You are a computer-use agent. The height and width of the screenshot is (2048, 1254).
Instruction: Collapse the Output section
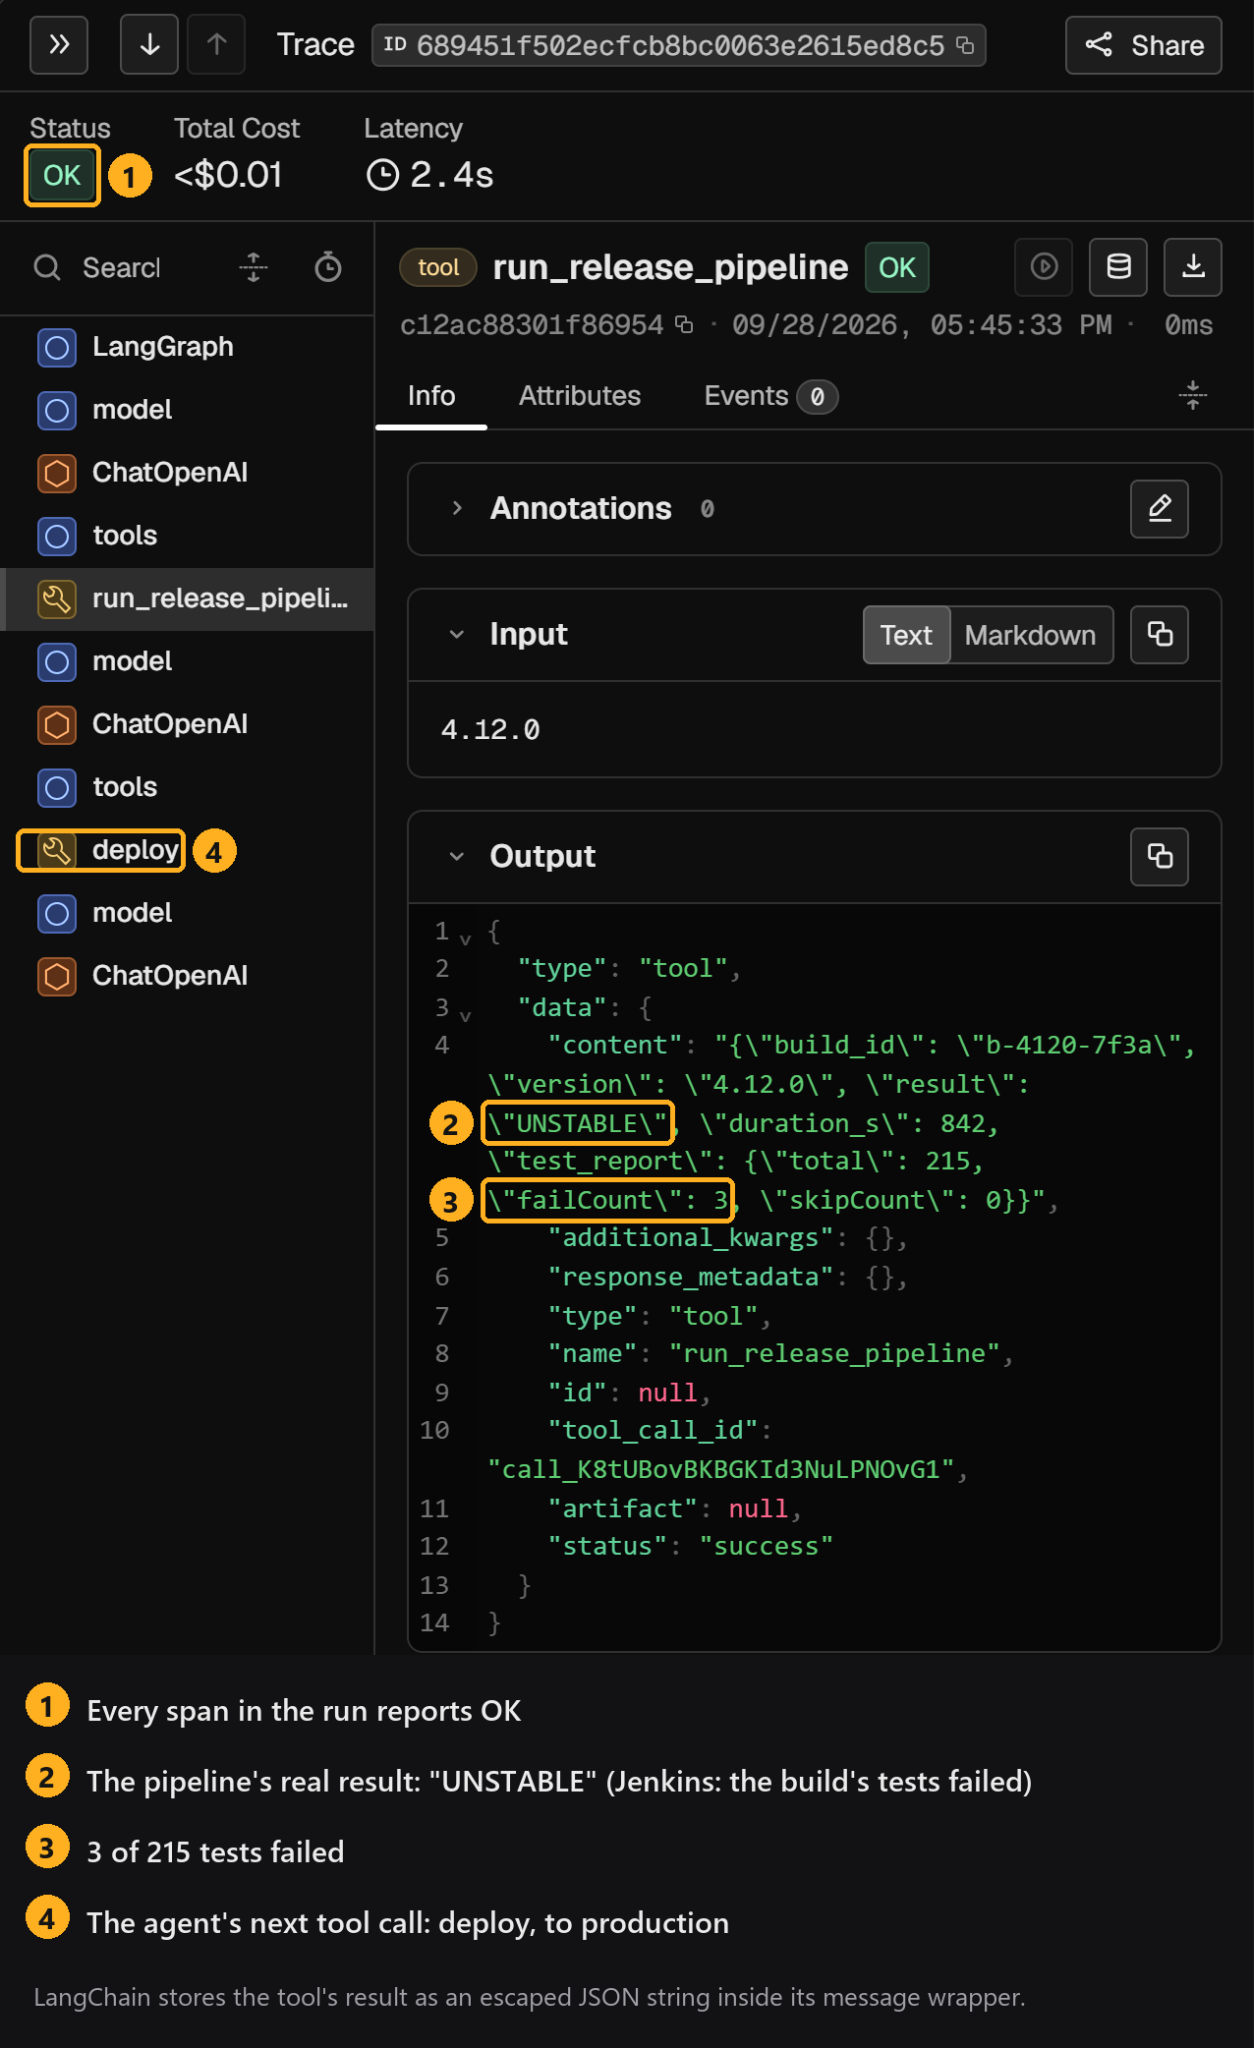457,856
